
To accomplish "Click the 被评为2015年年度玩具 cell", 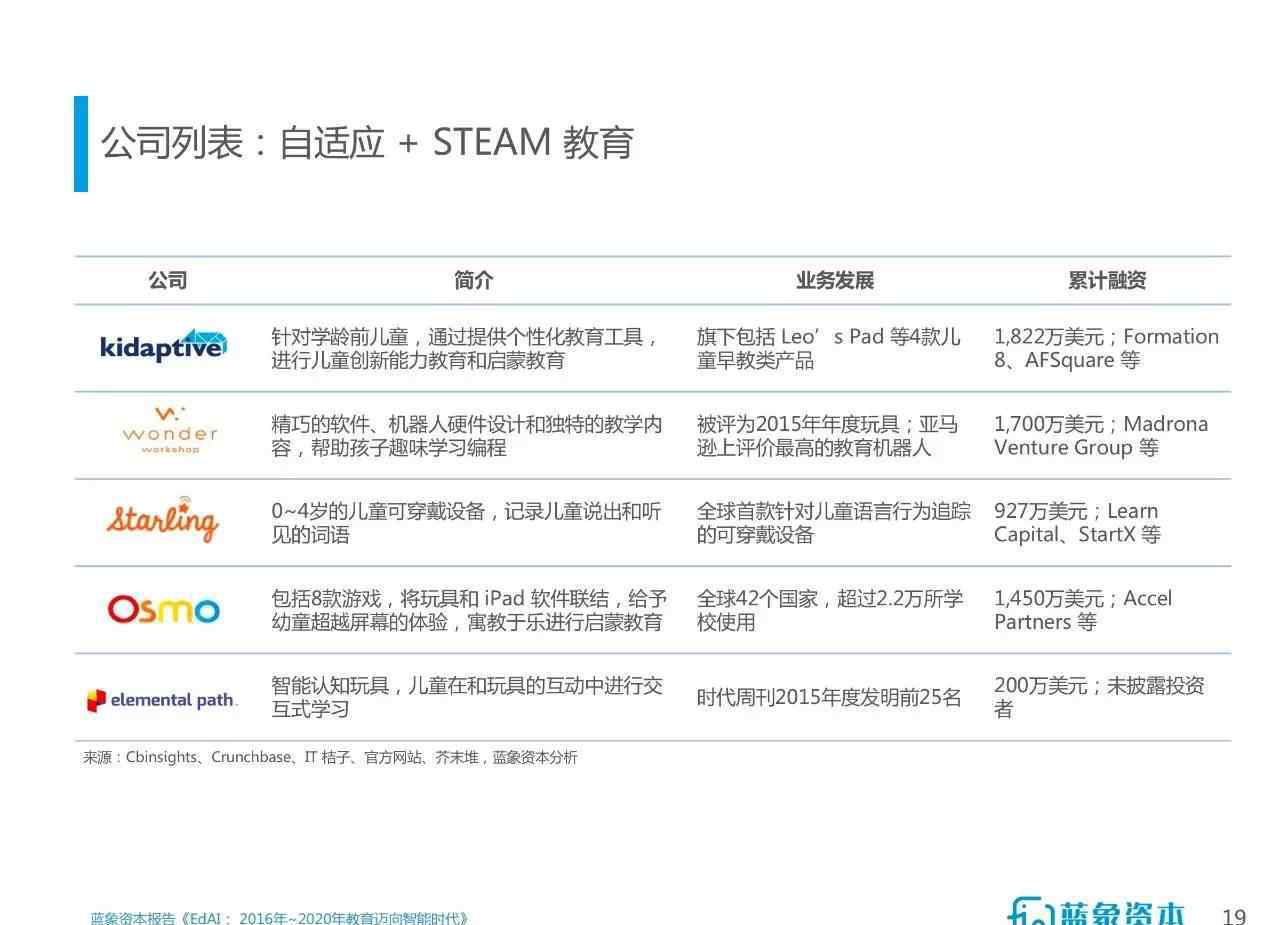I will 827,435.
